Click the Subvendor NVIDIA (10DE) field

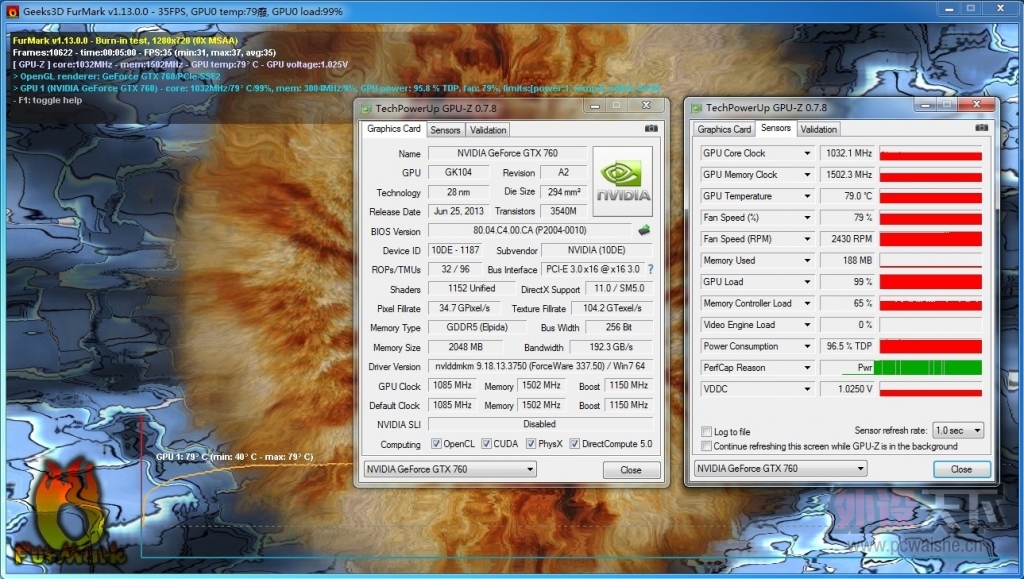pyautogui.click(x=597, y=250)
